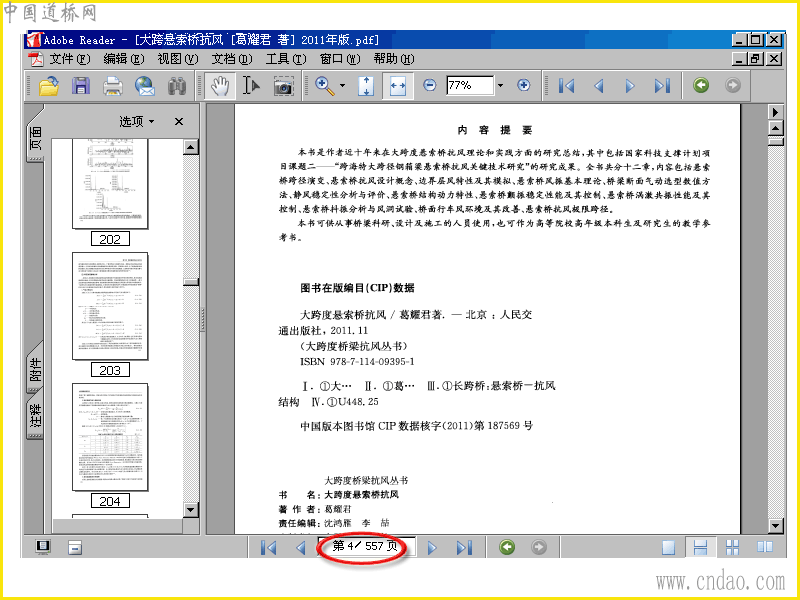Viewport: 800px width, 600px height.
Task: Open a file with the folder icon
Action: tap(49, 86)
